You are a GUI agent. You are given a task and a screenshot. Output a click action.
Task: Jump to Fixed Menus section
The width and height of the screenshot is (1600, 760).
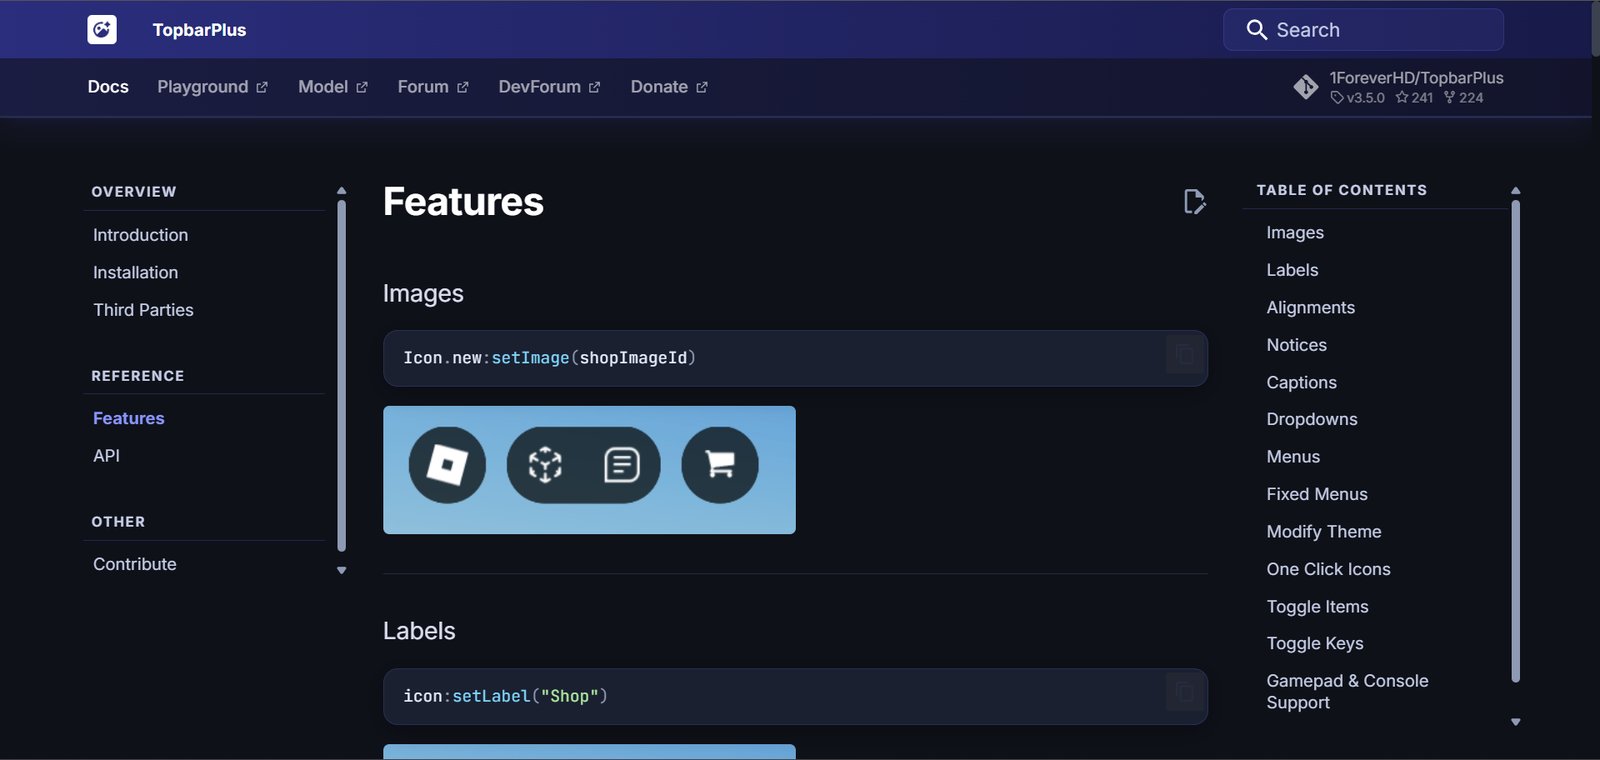click(1317, 494)
